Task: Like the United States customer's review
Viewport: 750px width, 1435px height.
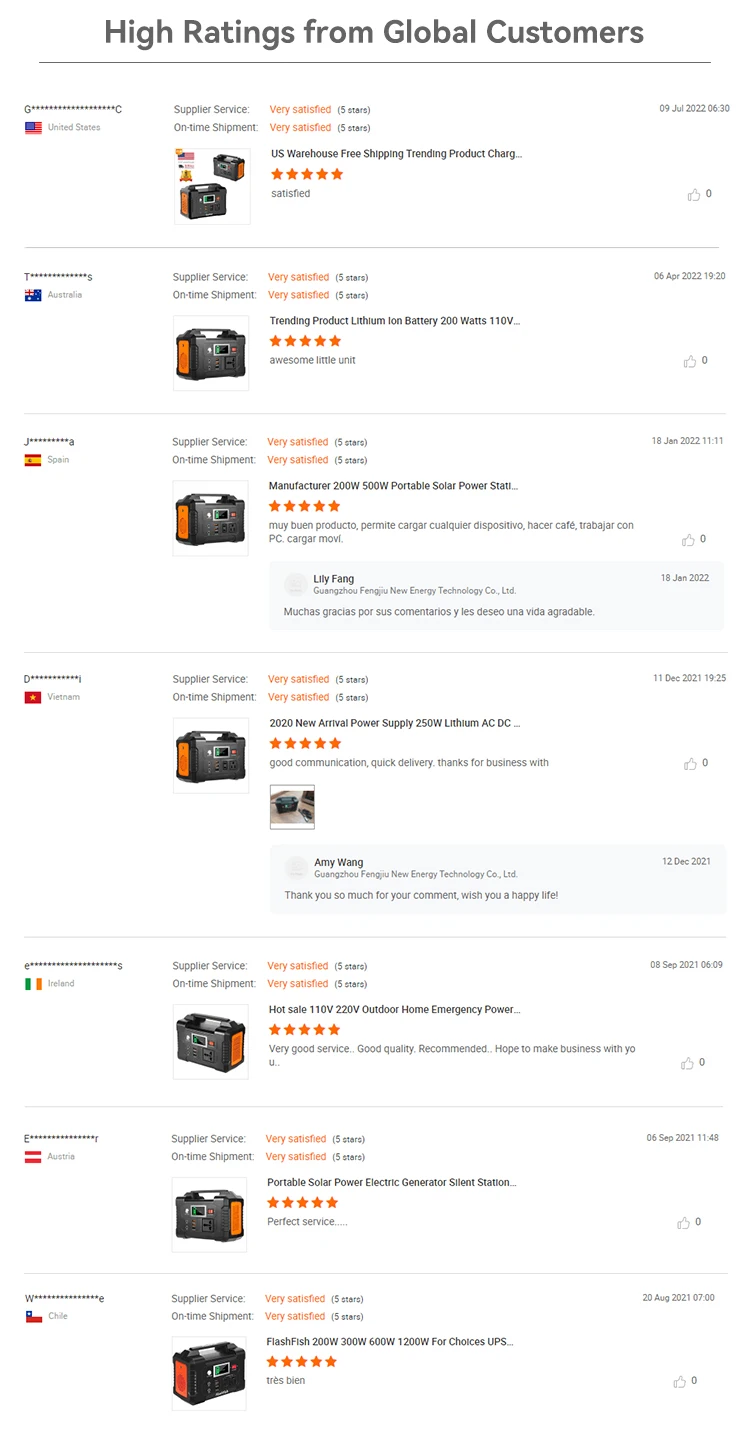Action: click(x=694, y=195)
